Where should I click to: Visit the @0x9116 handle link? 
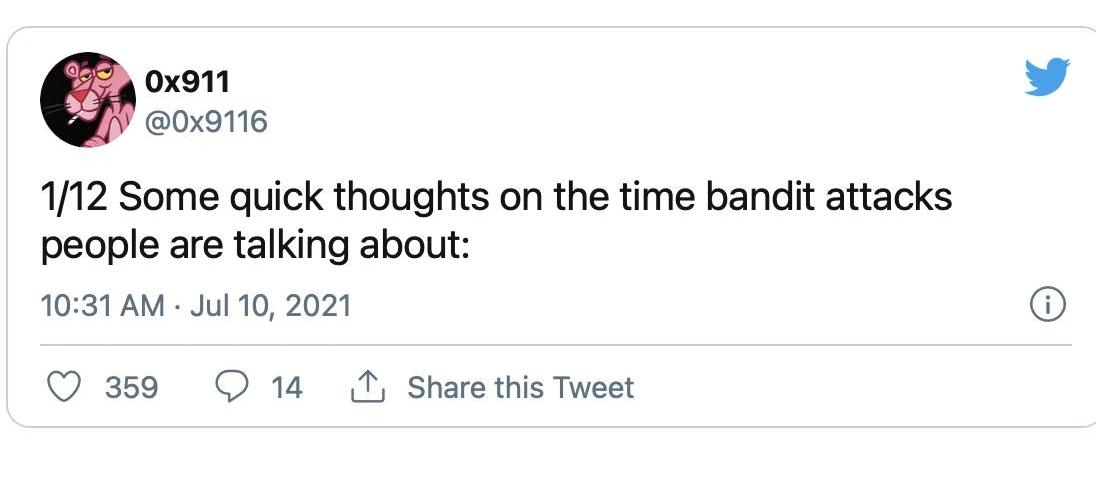[x=207, y=122]
